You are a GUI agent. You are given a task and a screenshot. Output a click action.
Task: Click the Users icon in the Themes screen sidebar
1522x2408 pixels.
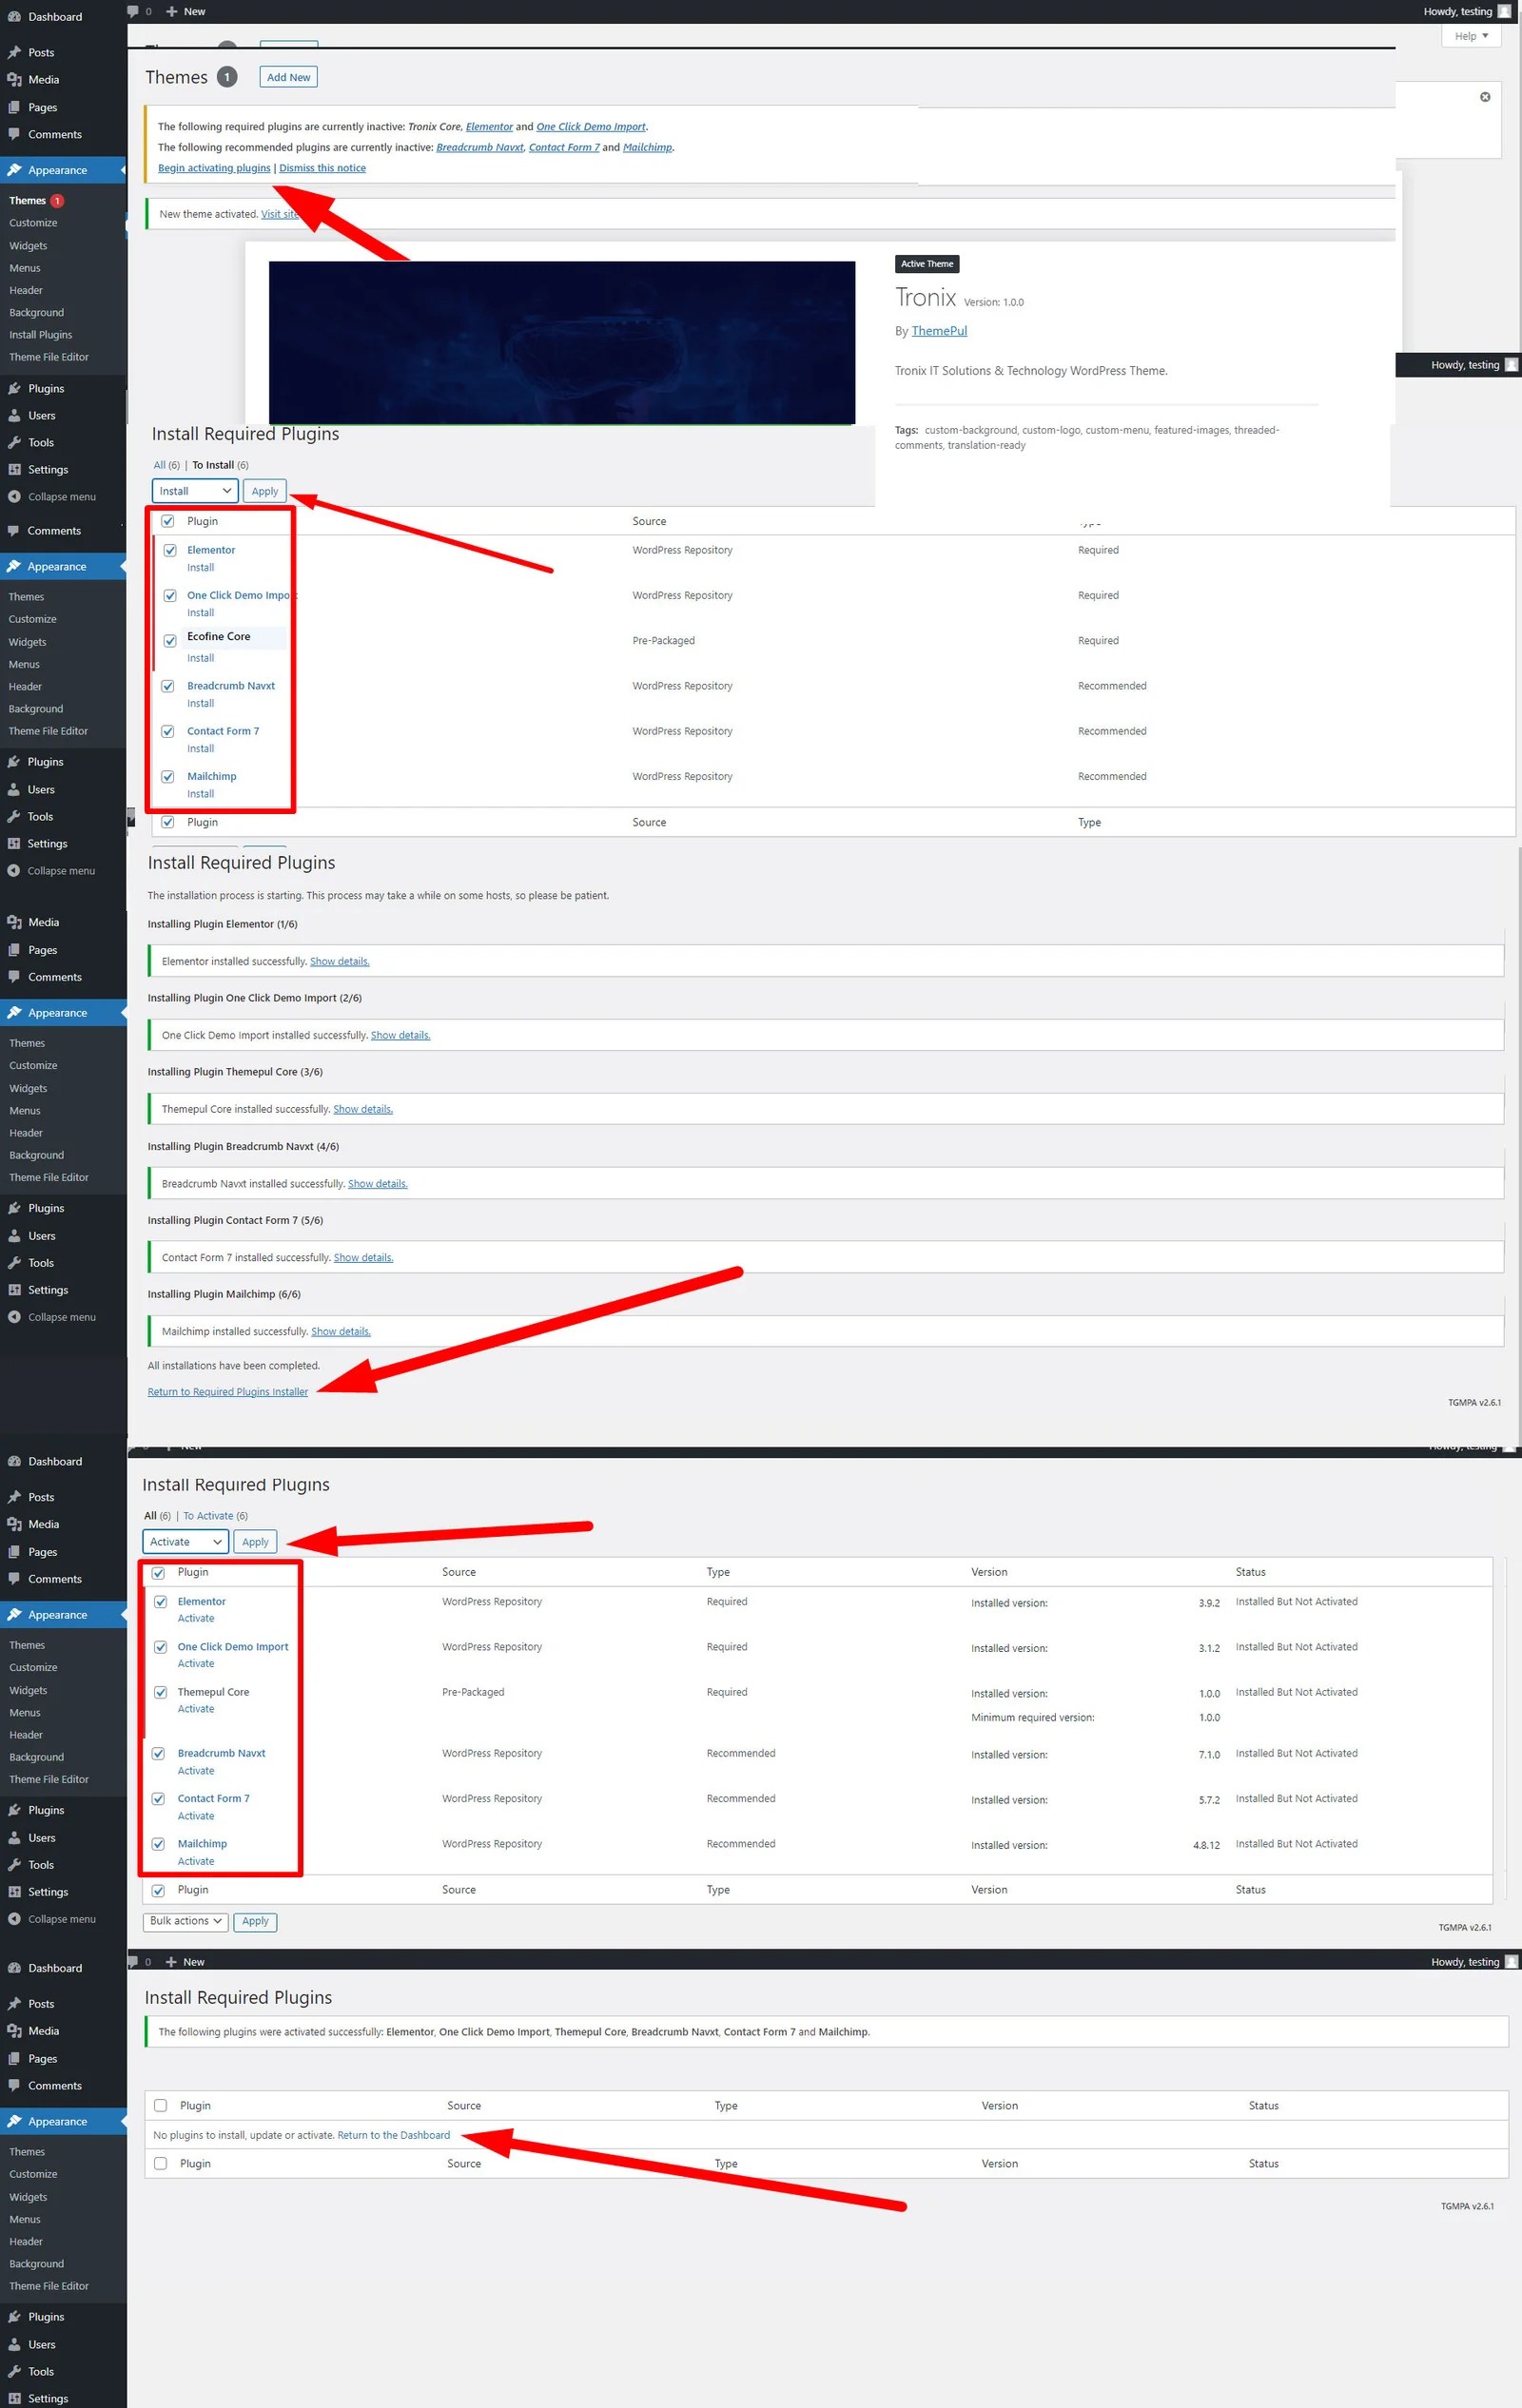point(14,415)
